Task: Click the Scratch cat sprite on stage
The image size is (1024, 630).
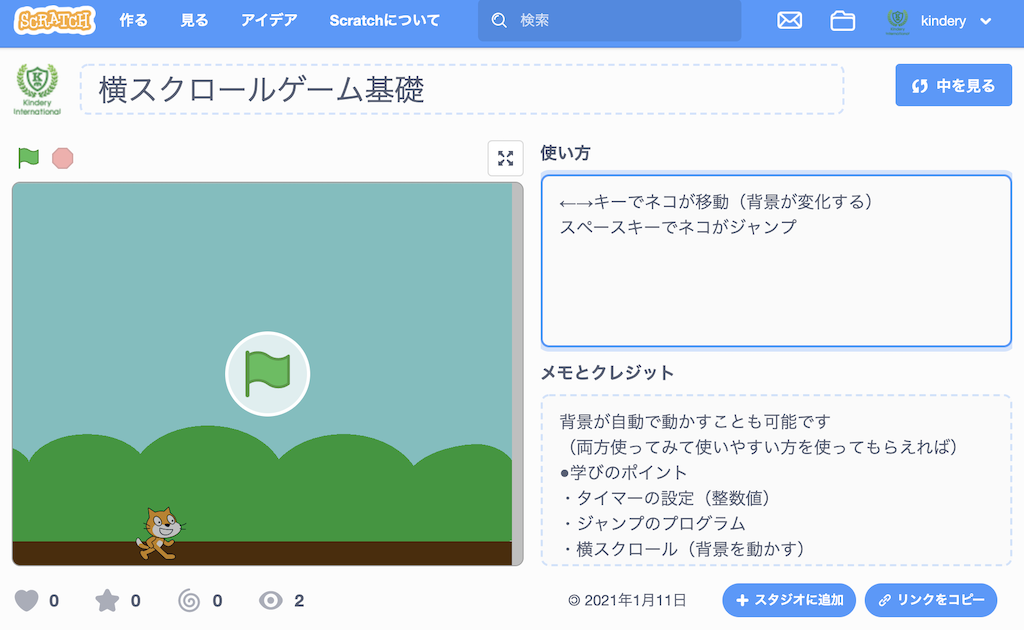Action: (x=160, y=533)
